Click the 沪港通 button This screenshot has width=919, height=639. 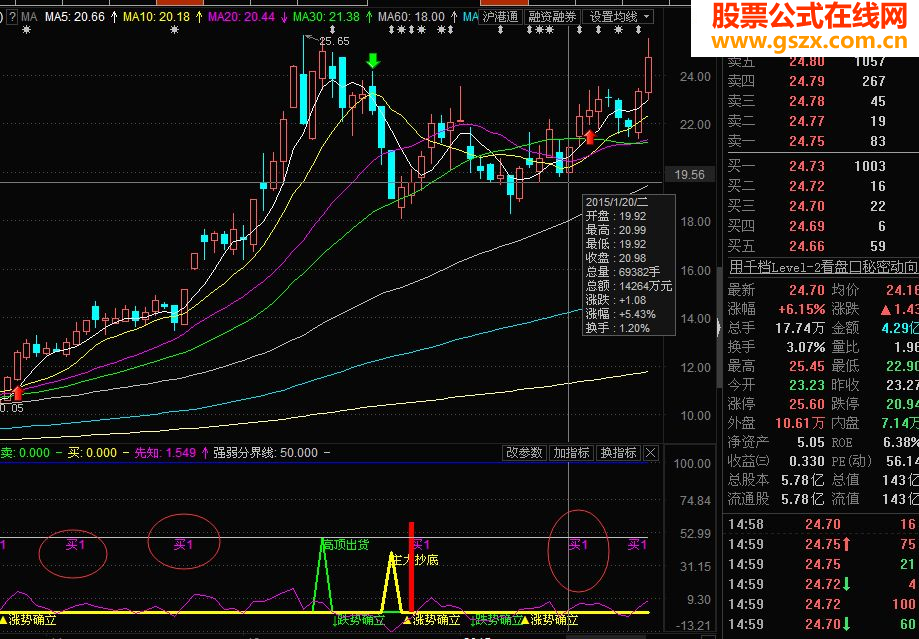tap(501, 17)
